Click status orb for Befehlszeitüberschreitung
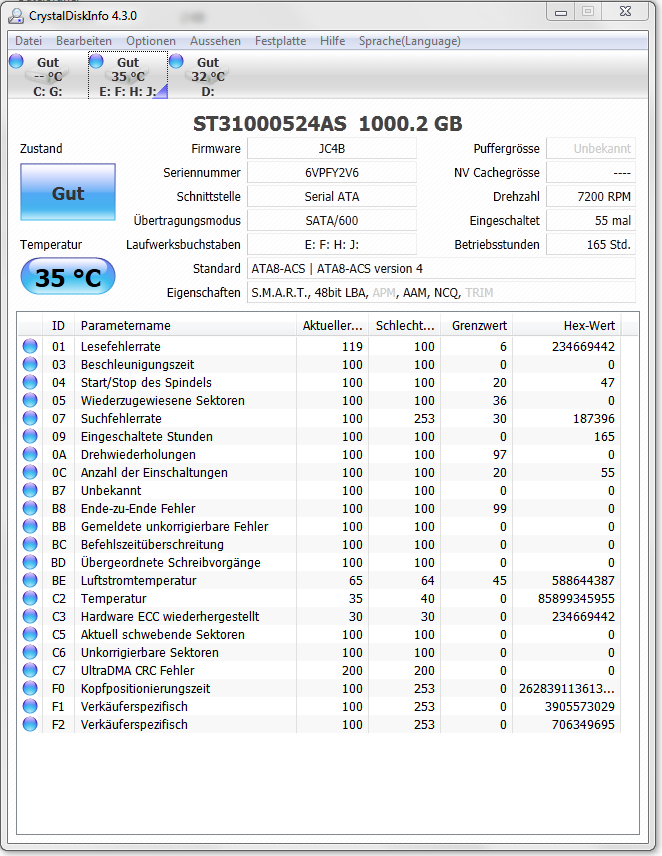Screen dimensions: 662x856 [x=30, y=544]
